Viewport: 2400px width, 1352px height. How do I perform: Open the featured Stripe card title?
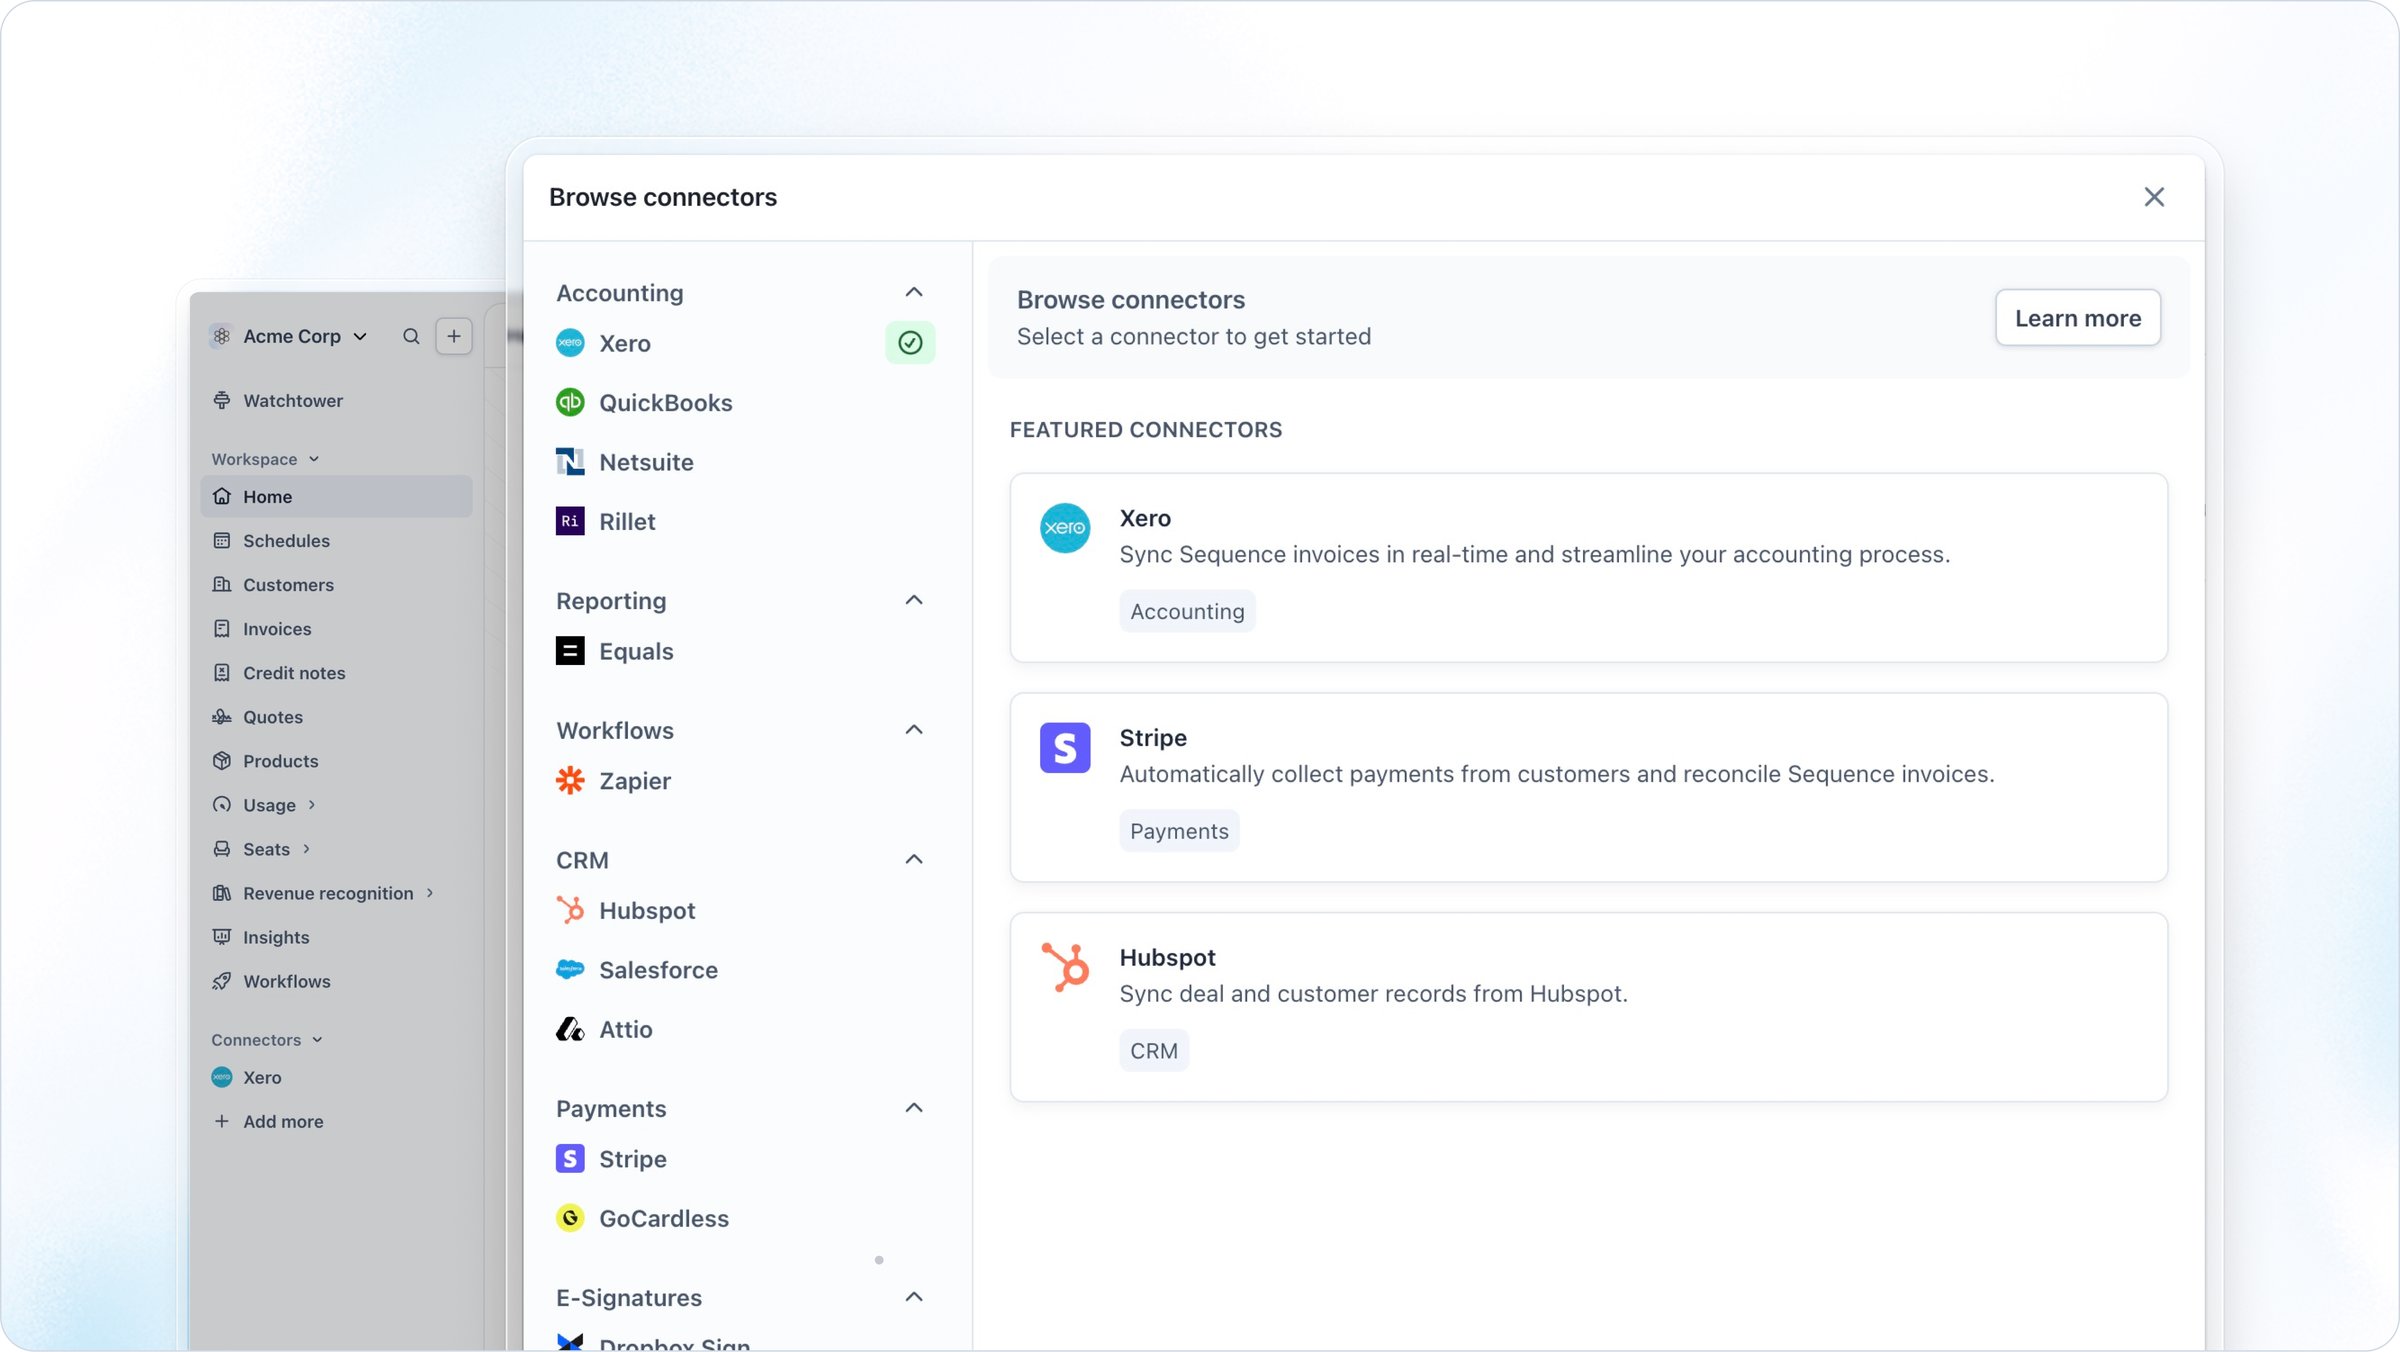click(1153, 738)
